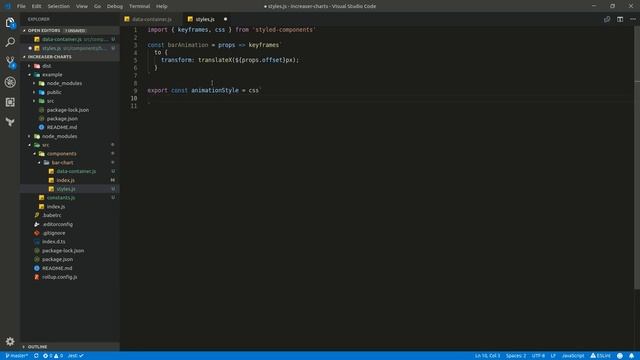Change file encoding UTF-8
The image size is (640, 360).
(x=538, y=356)
